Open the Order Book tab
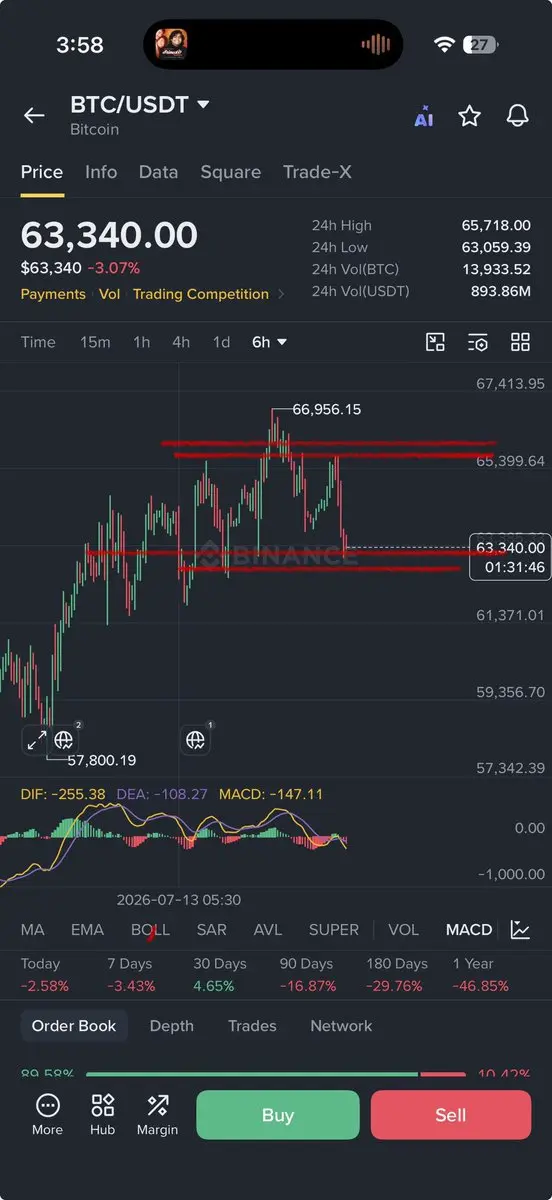Screen dimensions: 552x1200 (x=74, y=1025)
